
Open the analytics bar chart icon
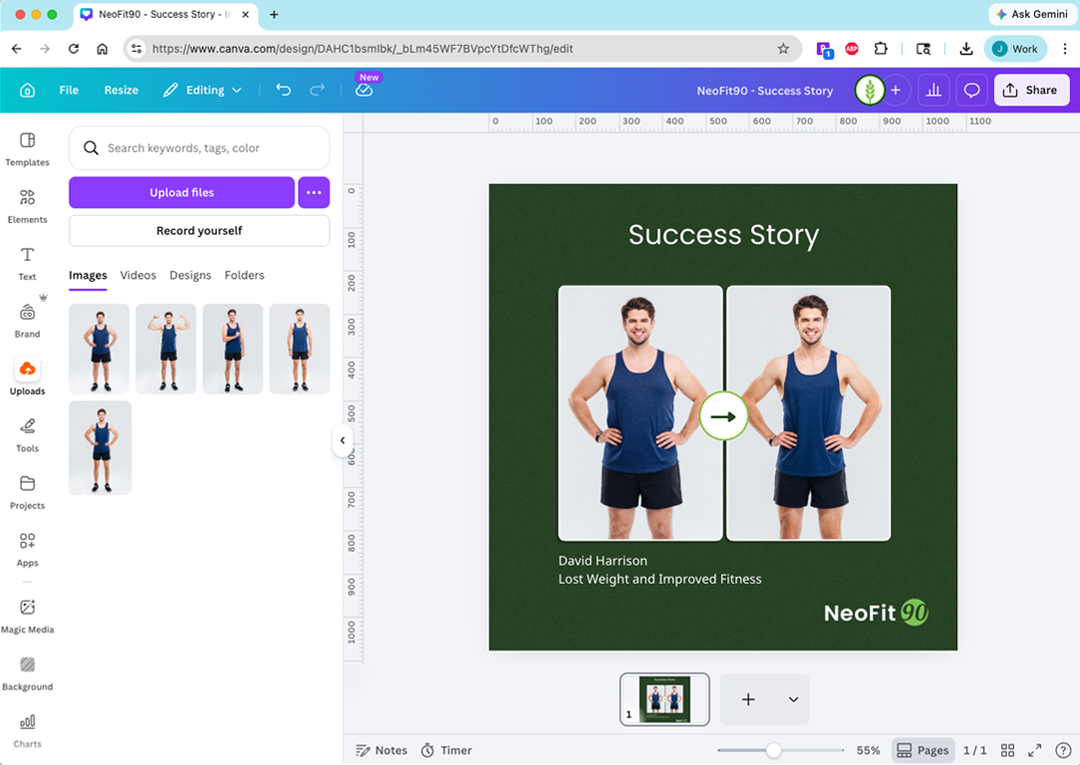[933, 90]
